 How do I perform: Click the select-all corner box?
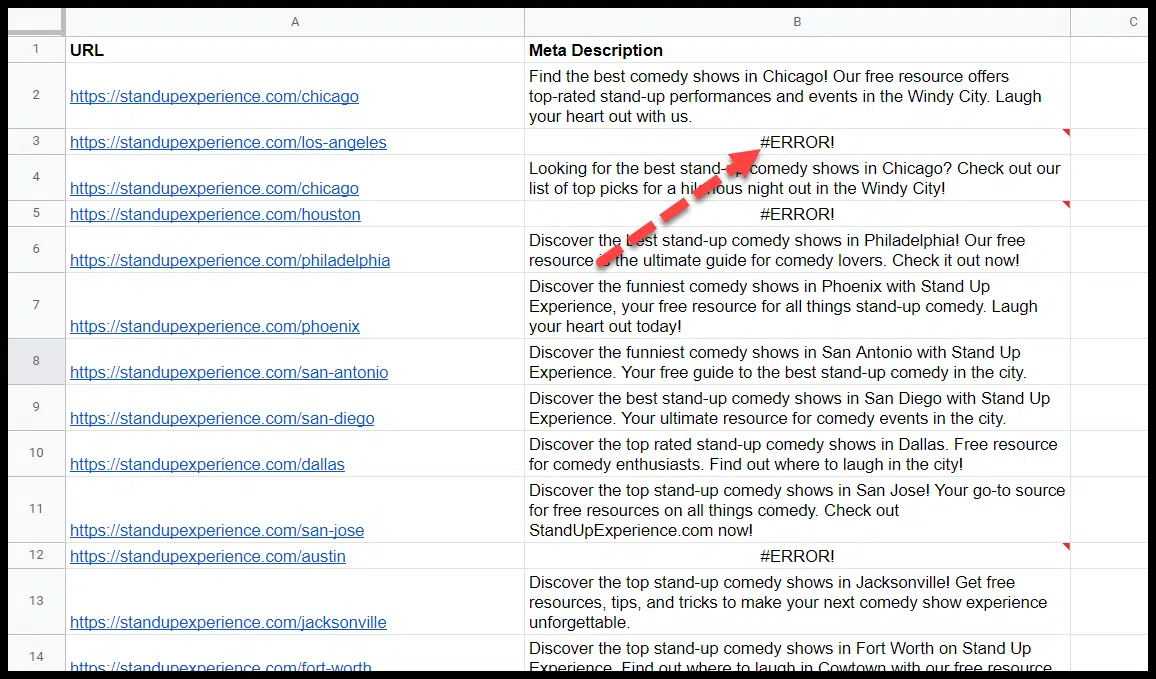pos(36,22)
